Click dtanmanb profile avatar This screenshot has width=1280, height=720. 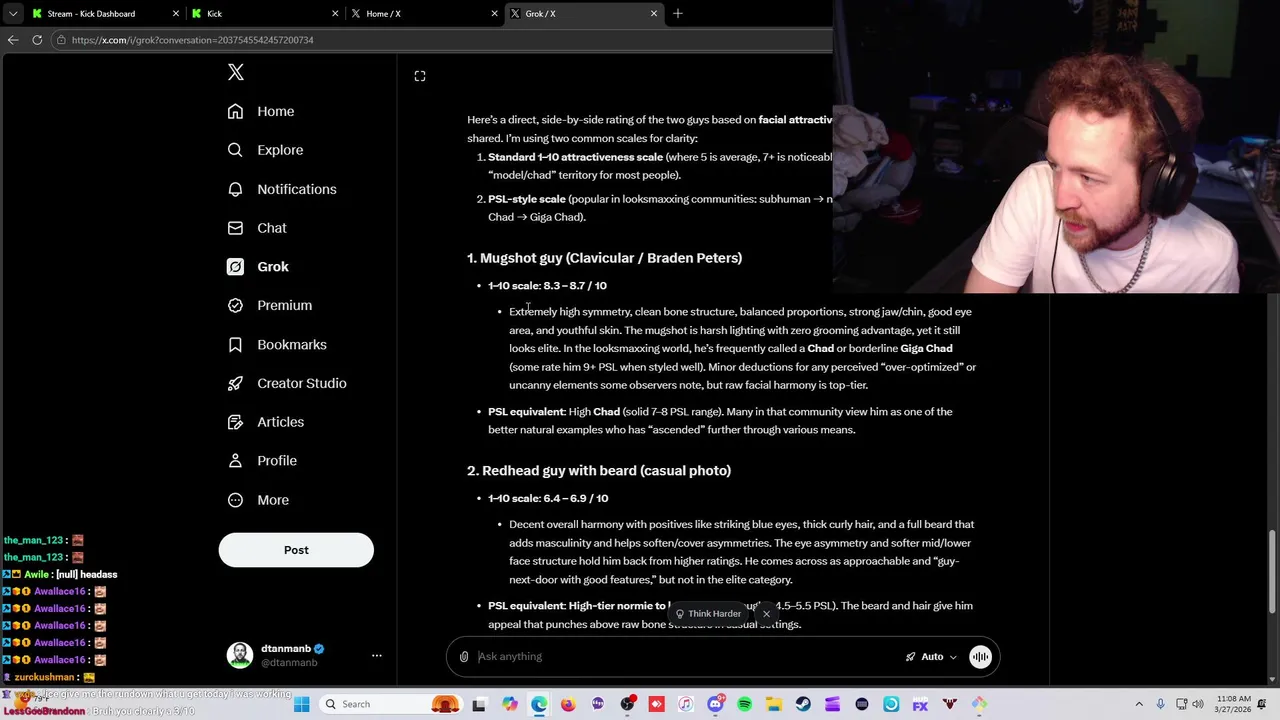click(240, 655)
